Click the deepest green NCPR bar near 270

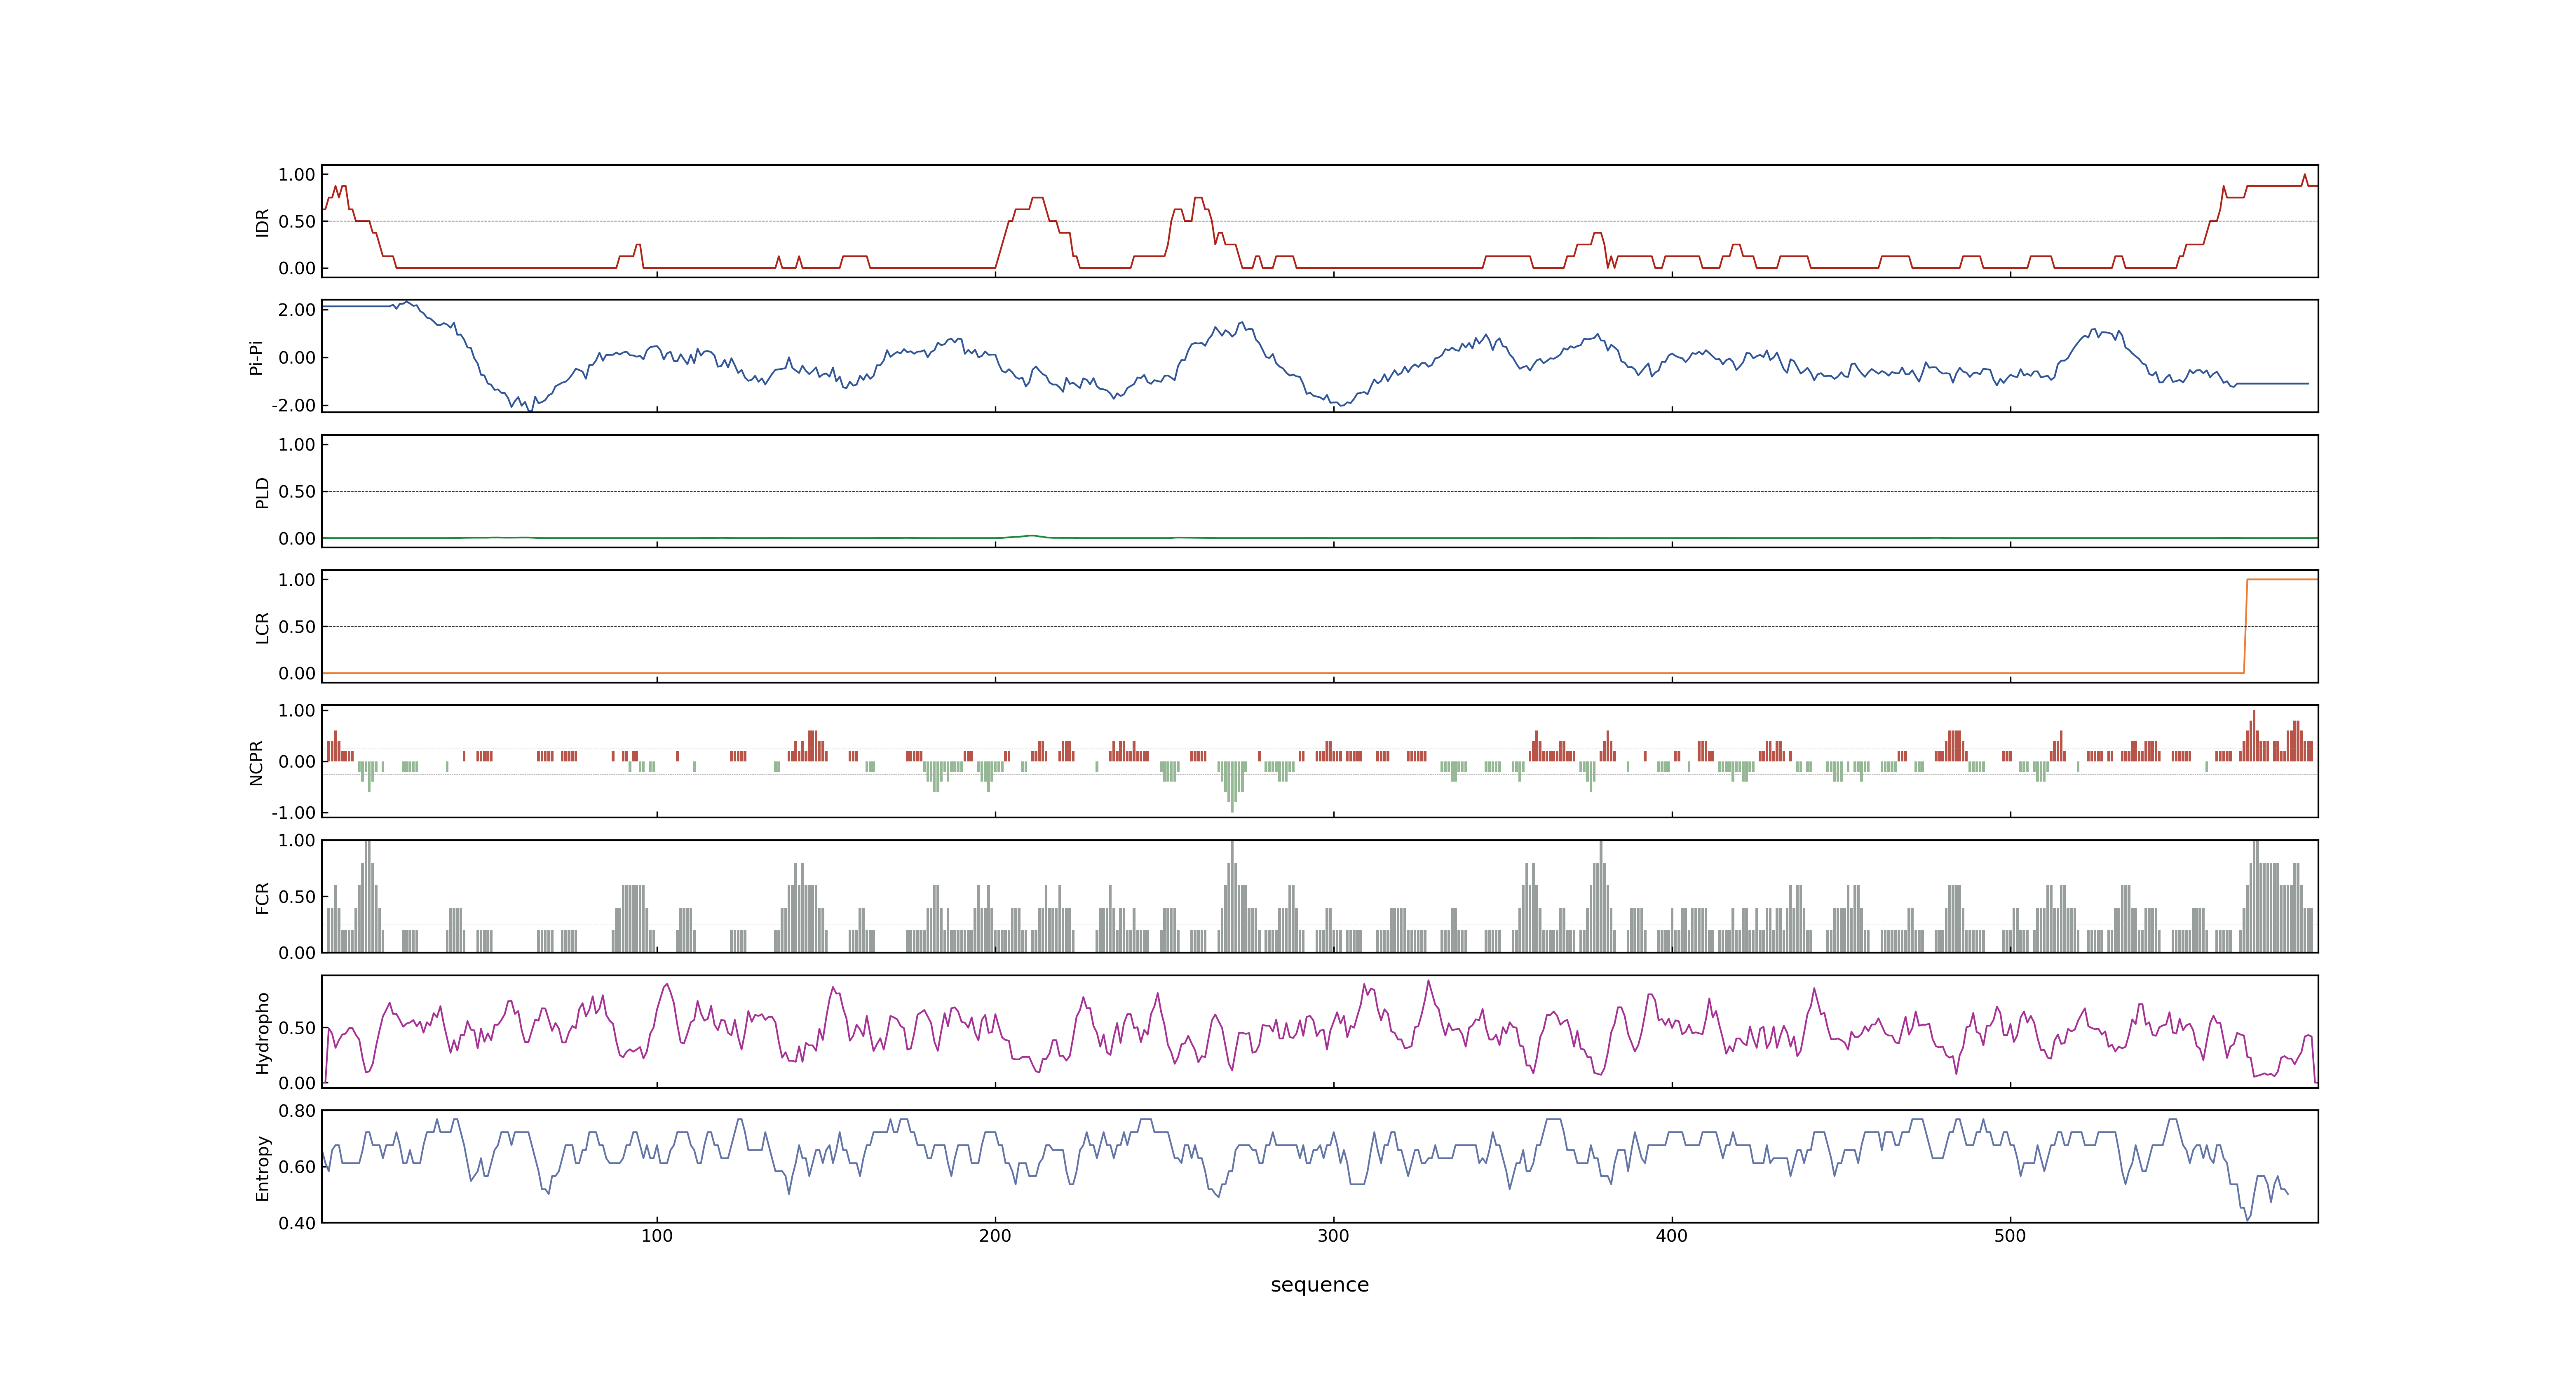pos(1232,786)
